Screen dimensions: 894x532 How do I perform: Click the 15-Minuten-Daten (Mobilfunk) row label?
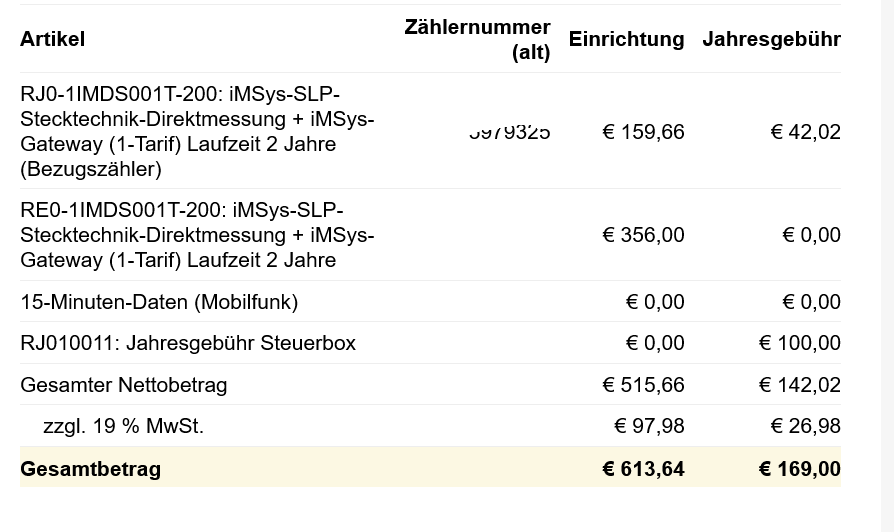159,302
